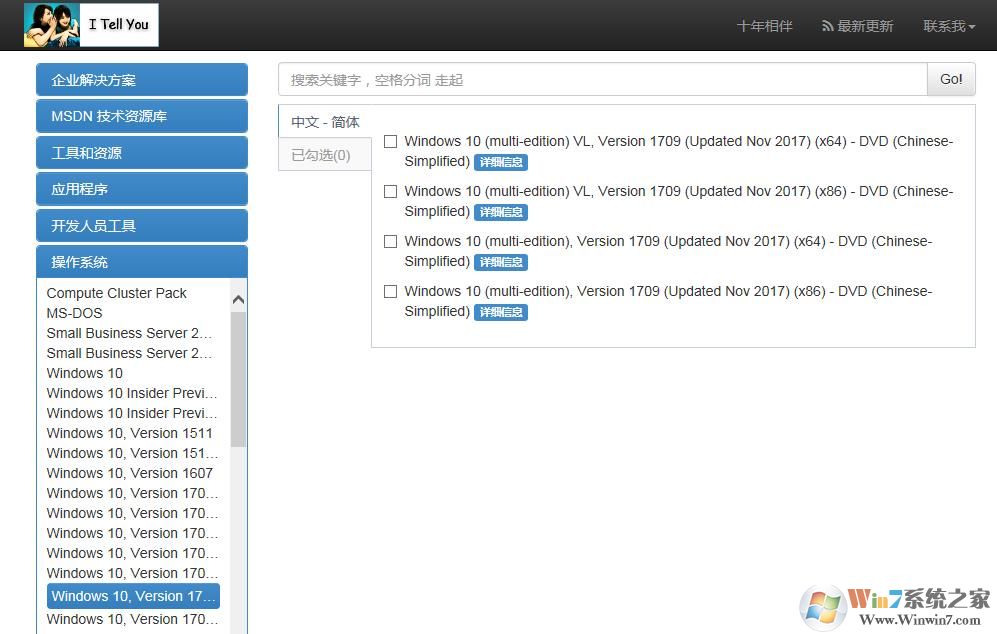Focus the 搜索关键字 search input field

[x=602, y=80]
